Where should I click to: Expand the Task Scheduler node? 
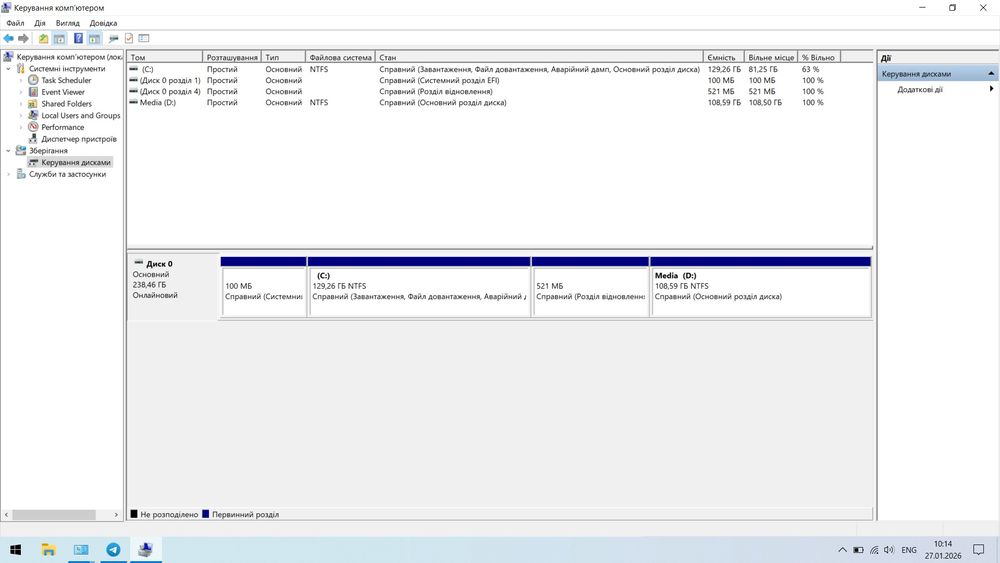tap(20, 80)
